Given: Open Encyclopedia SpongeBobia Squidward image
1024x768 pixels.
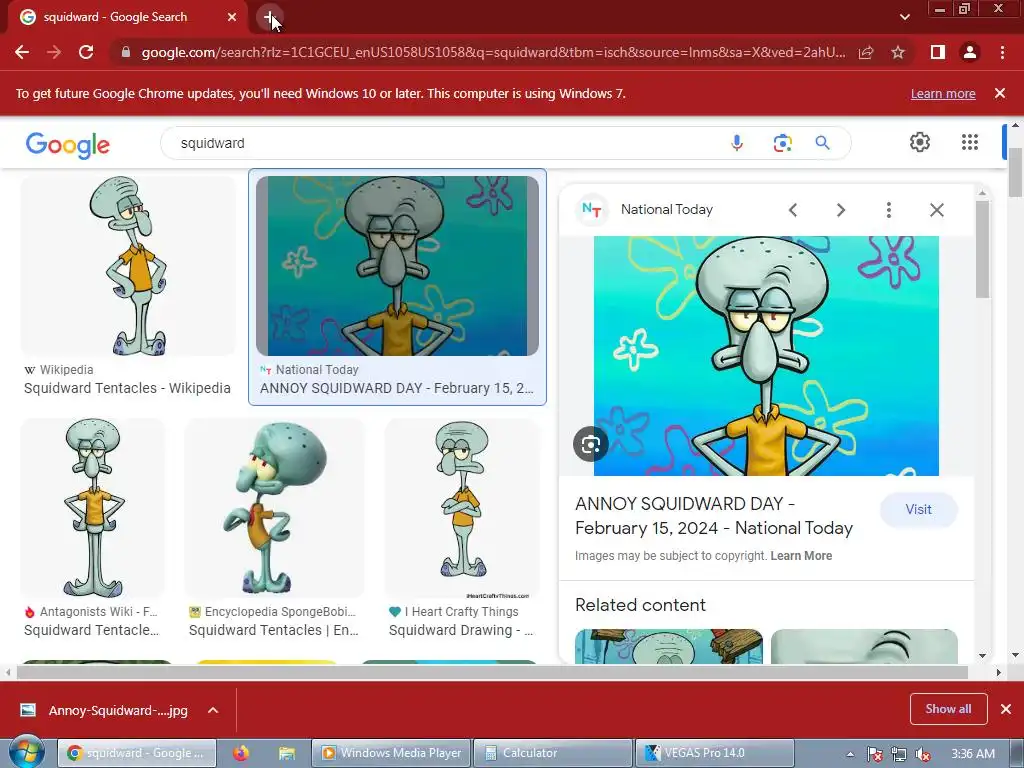Looking at the screenshot, I should [274, 508].
